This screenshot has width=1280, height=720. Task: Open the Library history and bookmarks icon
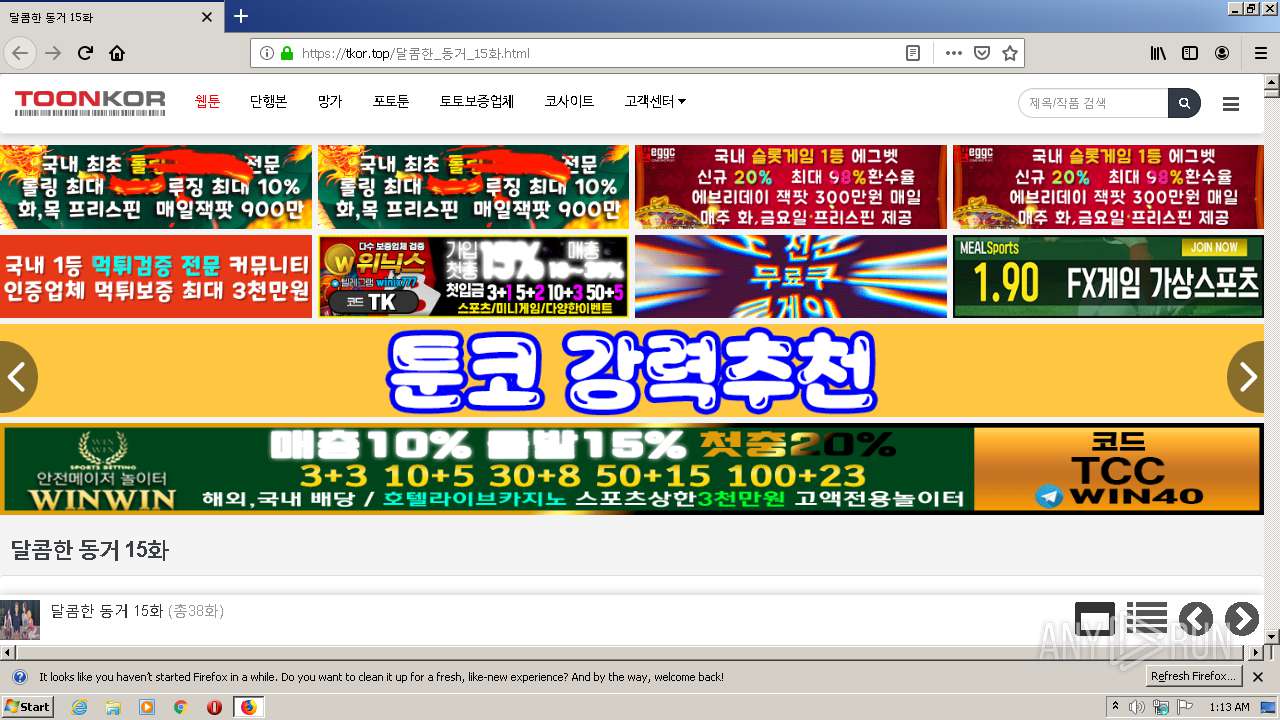coord(1158,53)
